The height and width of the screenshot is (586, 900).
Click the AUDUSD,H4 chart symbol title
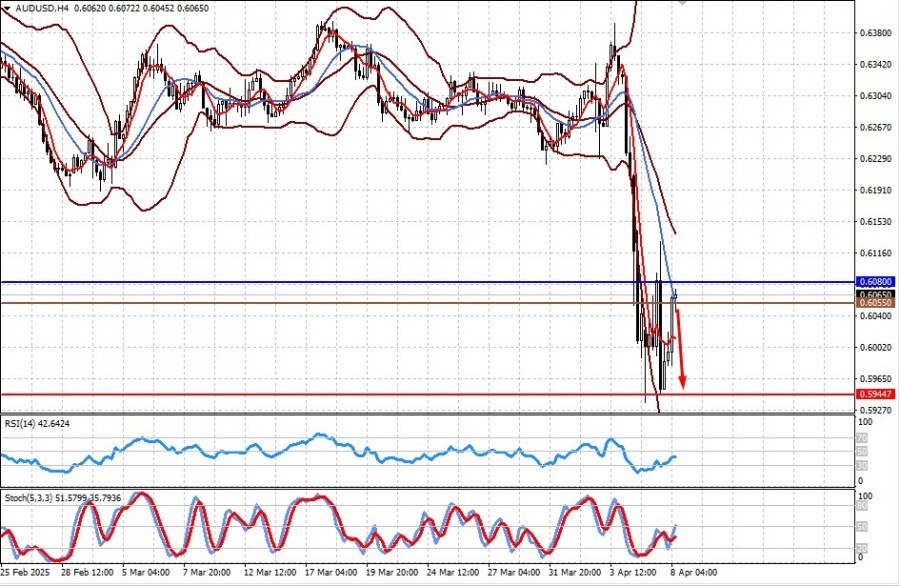(x=40, y=9)
